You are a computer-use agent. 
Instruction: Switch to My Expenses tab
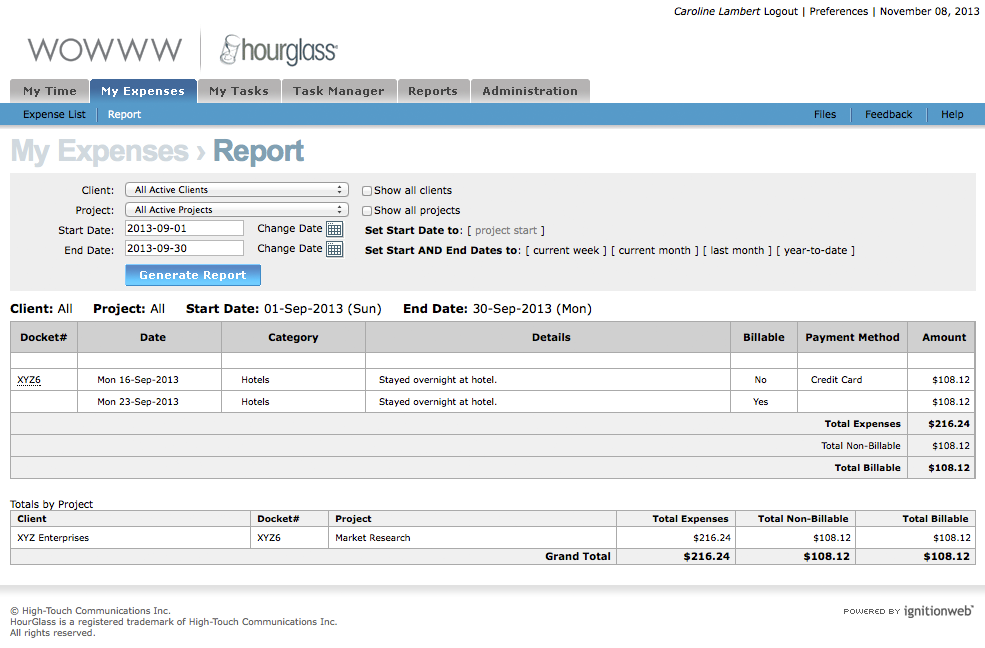point(143,91)
